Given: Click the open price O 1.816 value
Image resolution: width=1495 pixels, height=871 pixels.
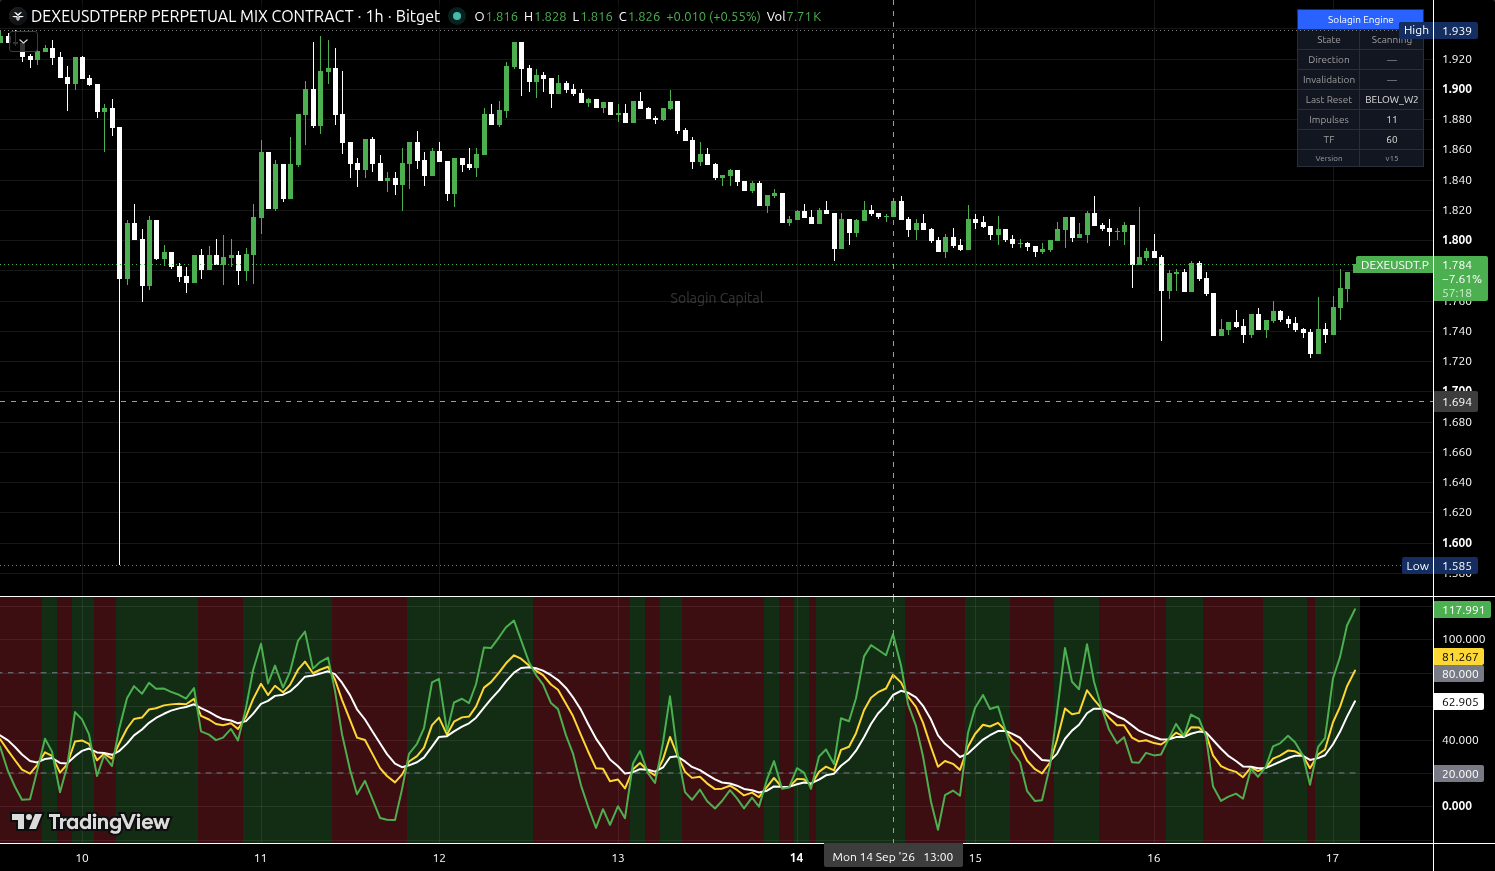Looking at the screenshot, I should point(496,17).
